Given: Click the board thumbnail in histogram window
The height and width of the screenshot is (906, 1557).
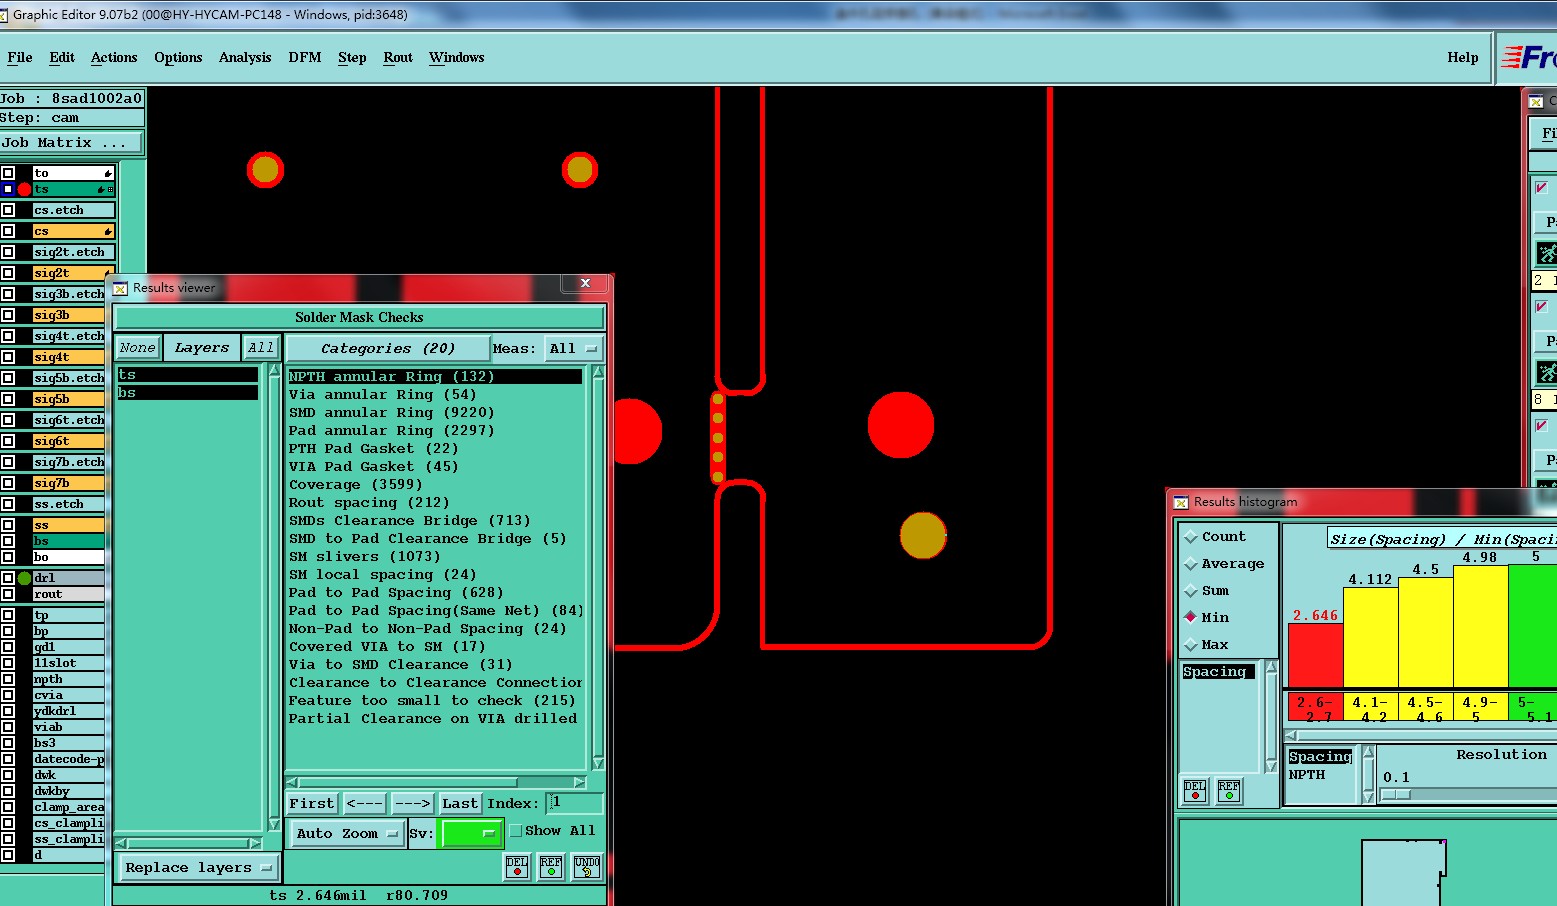Looking at the screenshot, I should pos(1403,872).
